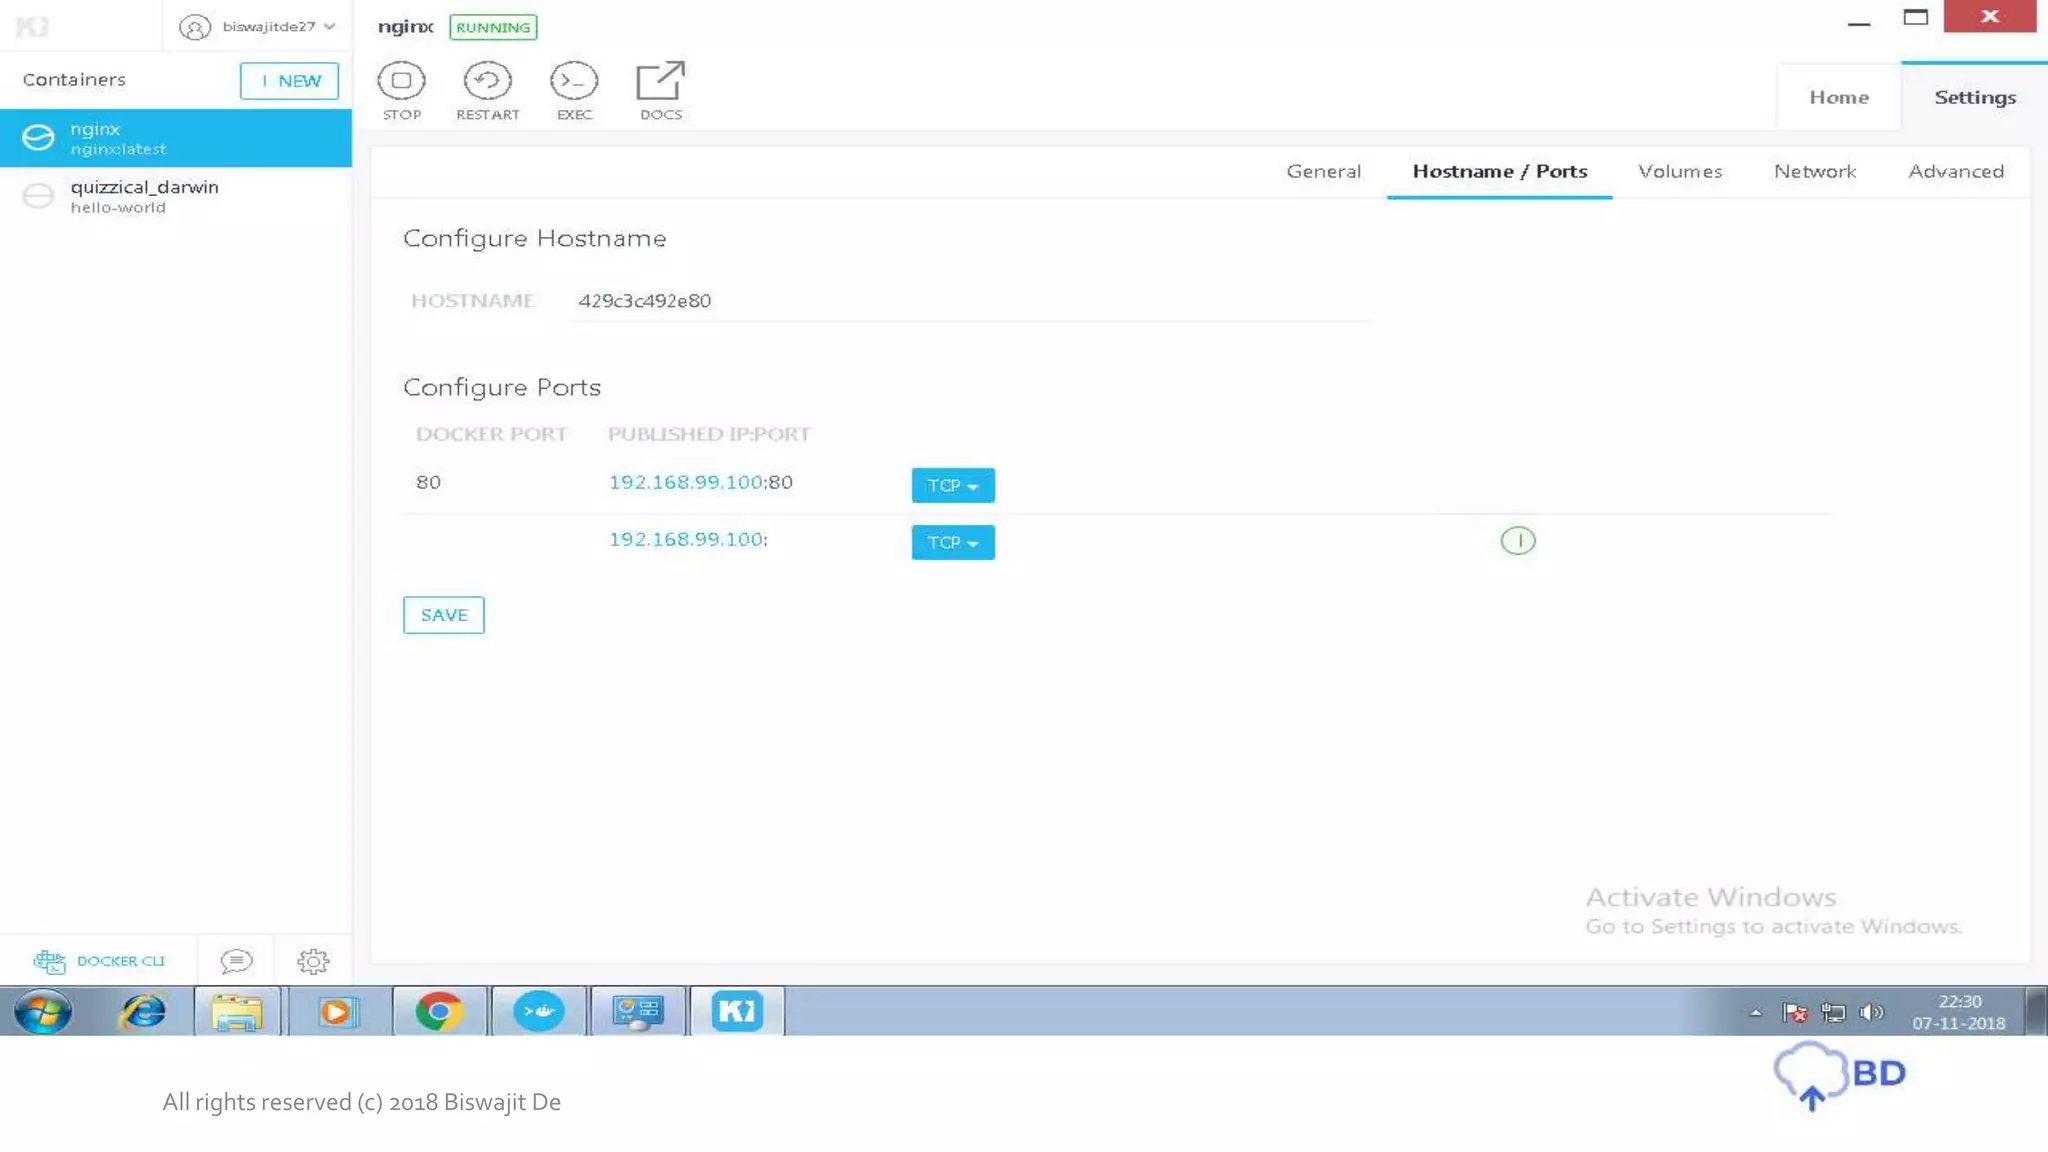Create a NEW container
This screenshot has width=2048, height=1152.
tap(289, 81)
